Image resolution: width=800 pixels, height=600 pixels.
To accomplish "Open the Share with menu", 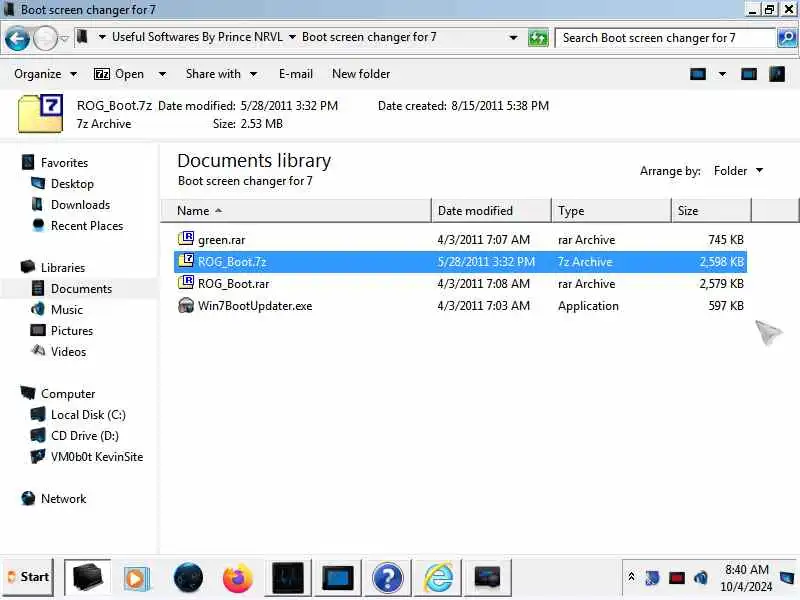I will click(x=221, y=74).
